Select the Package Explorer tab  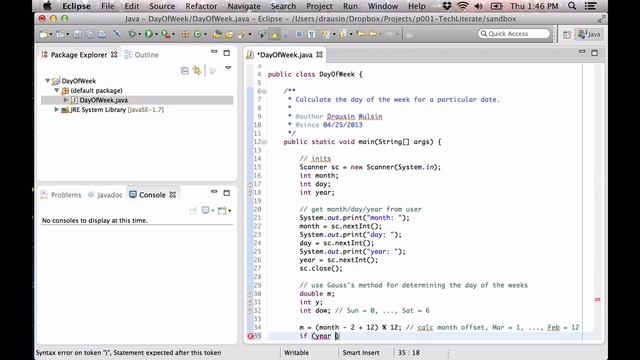click(79, 55)
